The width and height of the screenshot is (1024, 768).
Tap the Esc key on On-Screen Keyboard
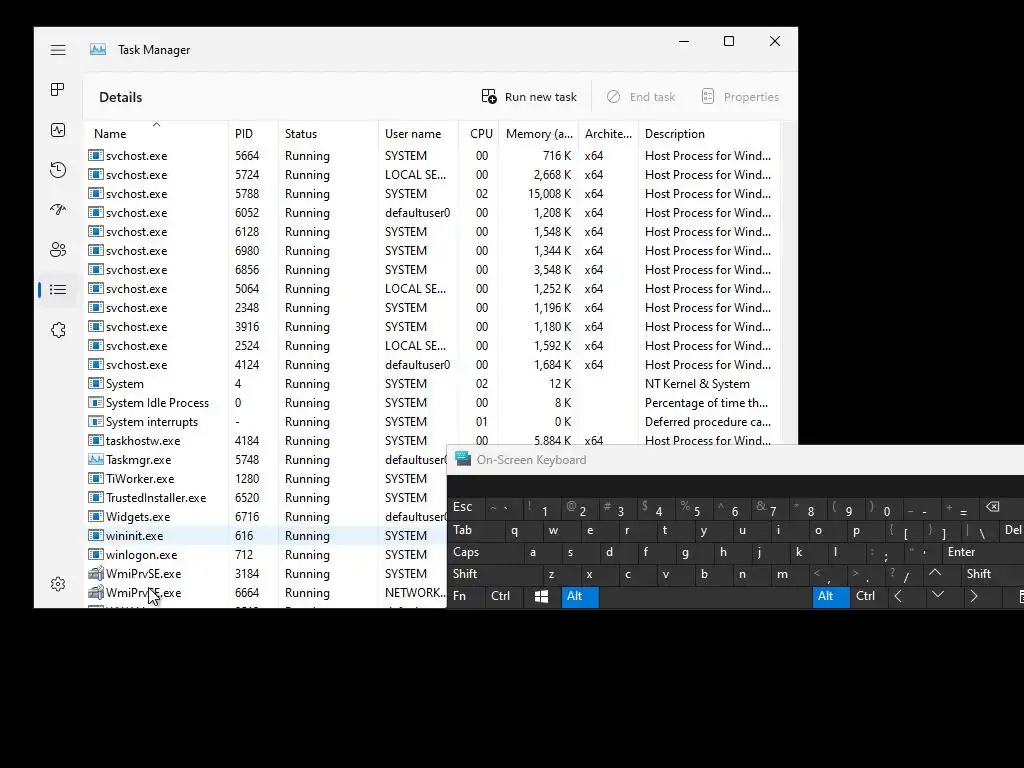pos(466,507)
